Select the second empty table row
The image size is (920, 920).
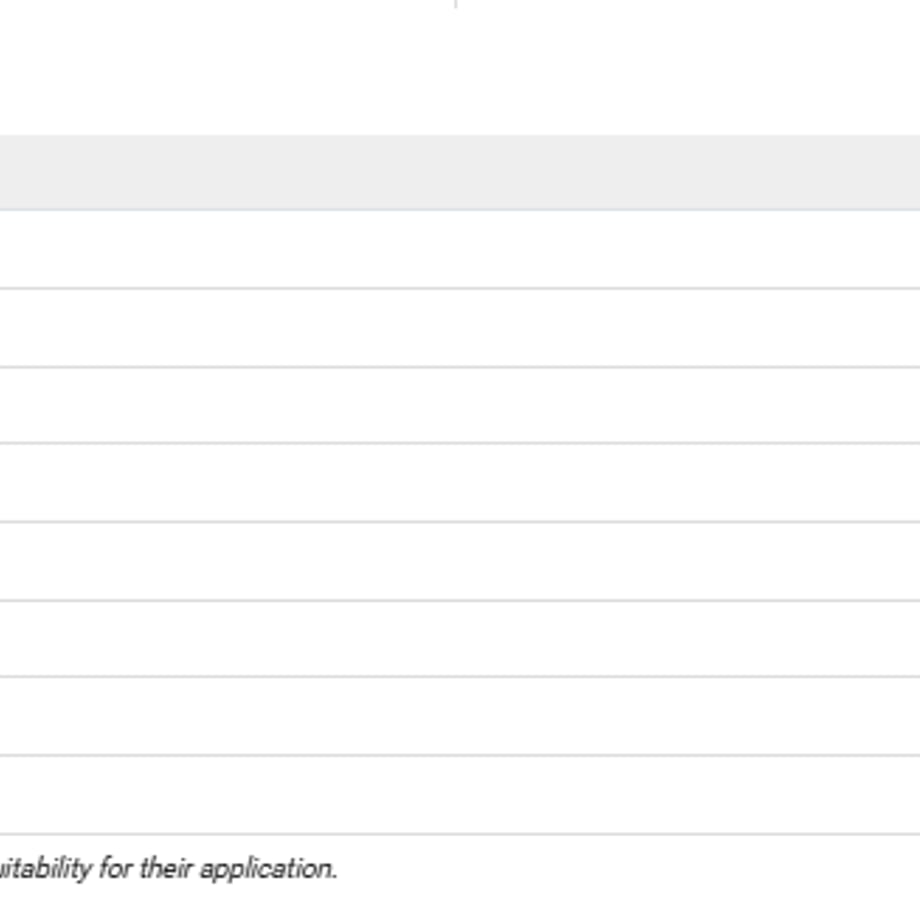(x=460, y=327)
